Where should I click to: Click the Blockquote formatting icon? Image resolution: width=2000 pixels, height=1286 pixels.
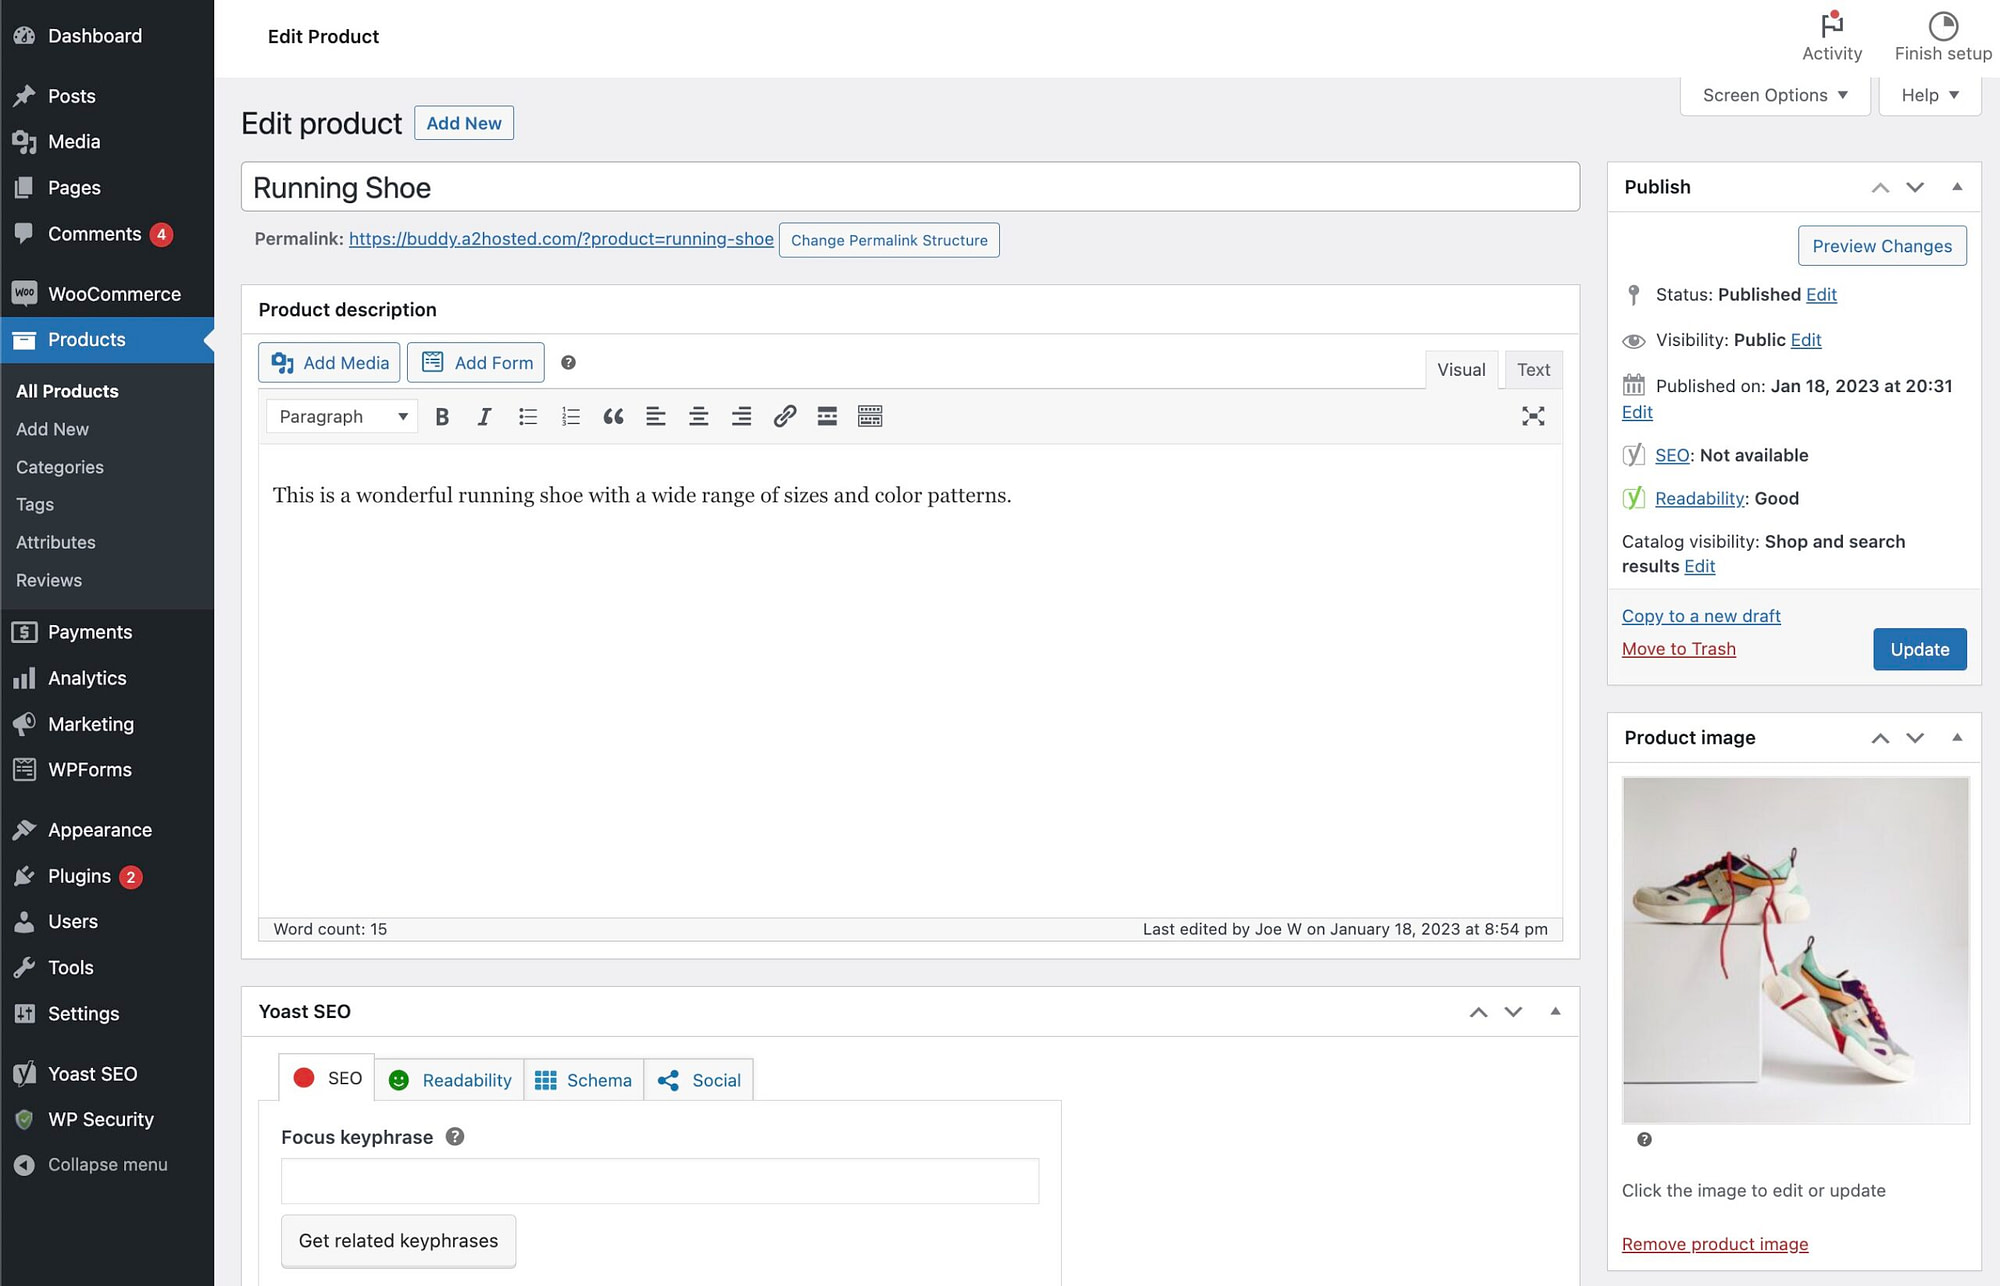click(x=612, y=417)
